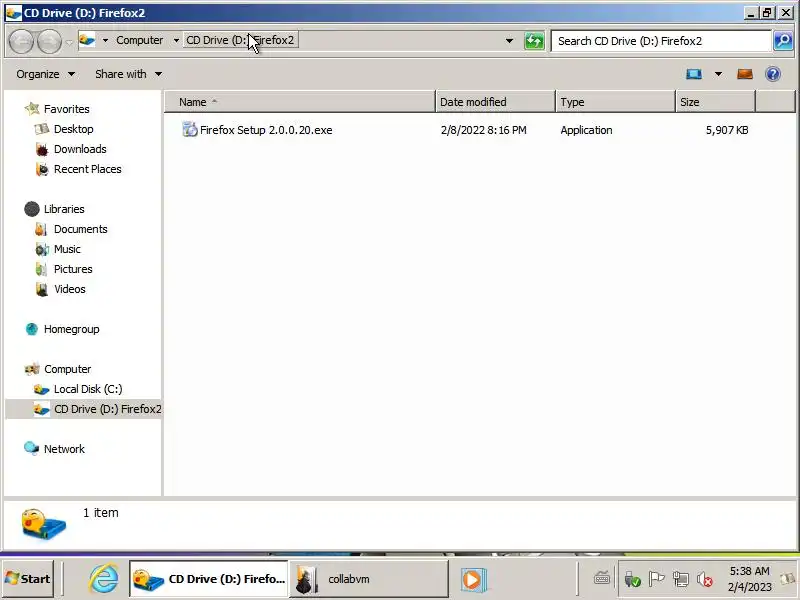The height and width of the screenshot is (600, 800).
Task: Expand arrow after Computer in address bar
Action: (x=176, y=40)
